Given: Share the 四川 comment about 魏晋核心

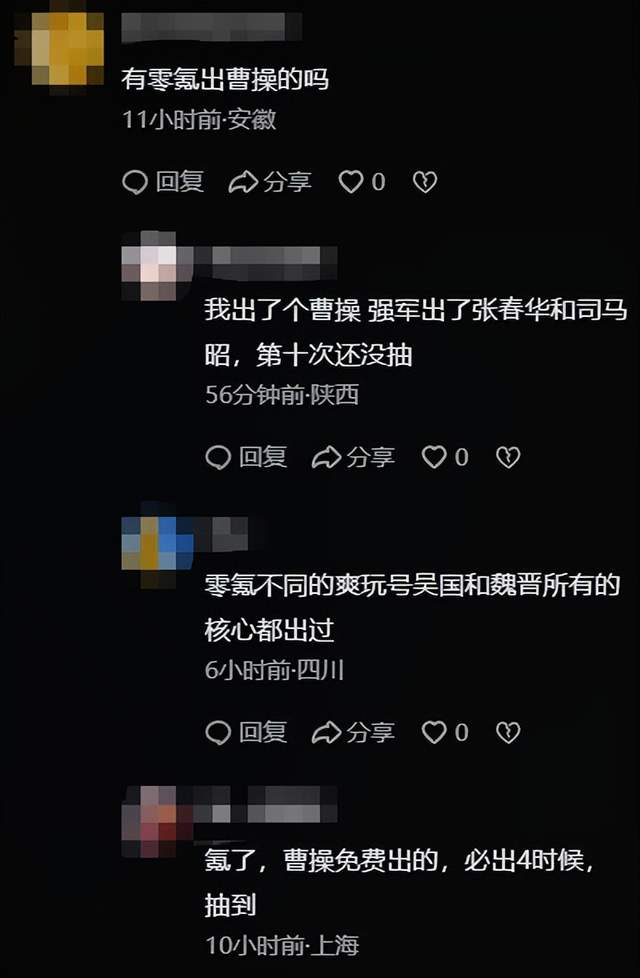Looking at the screenshot, I should (x=353, y=732).
